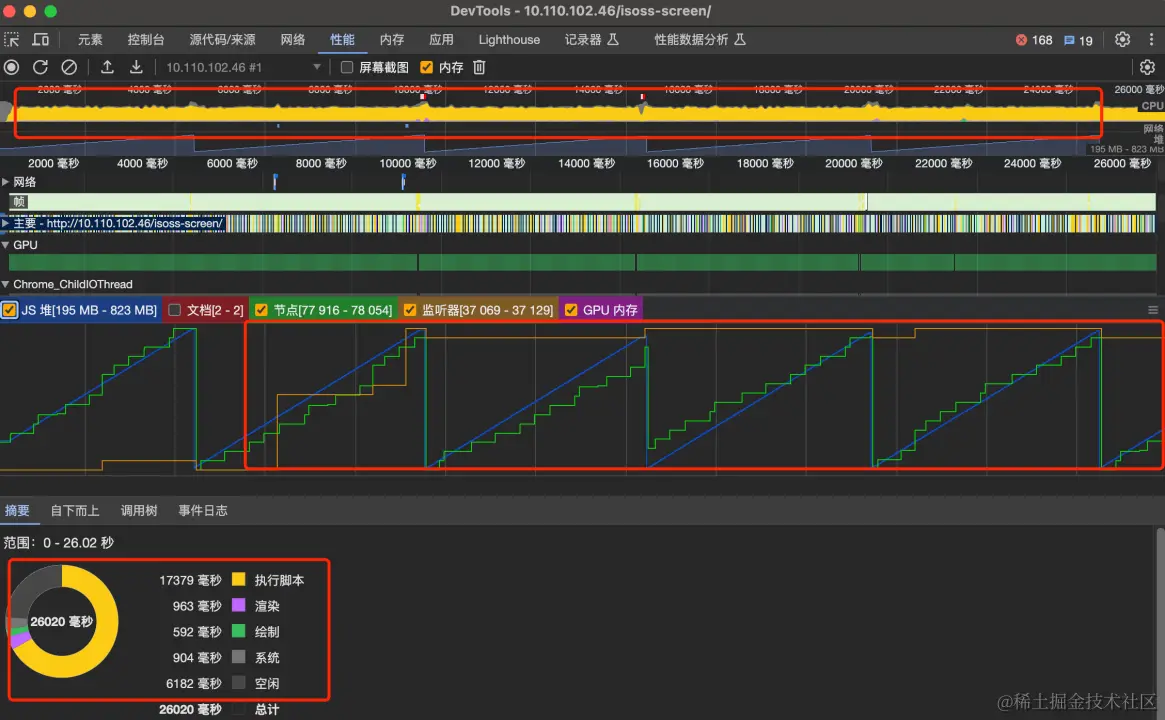Switch to the 应用 tab
Screen dimensions: 1165x720
[441, 39]
